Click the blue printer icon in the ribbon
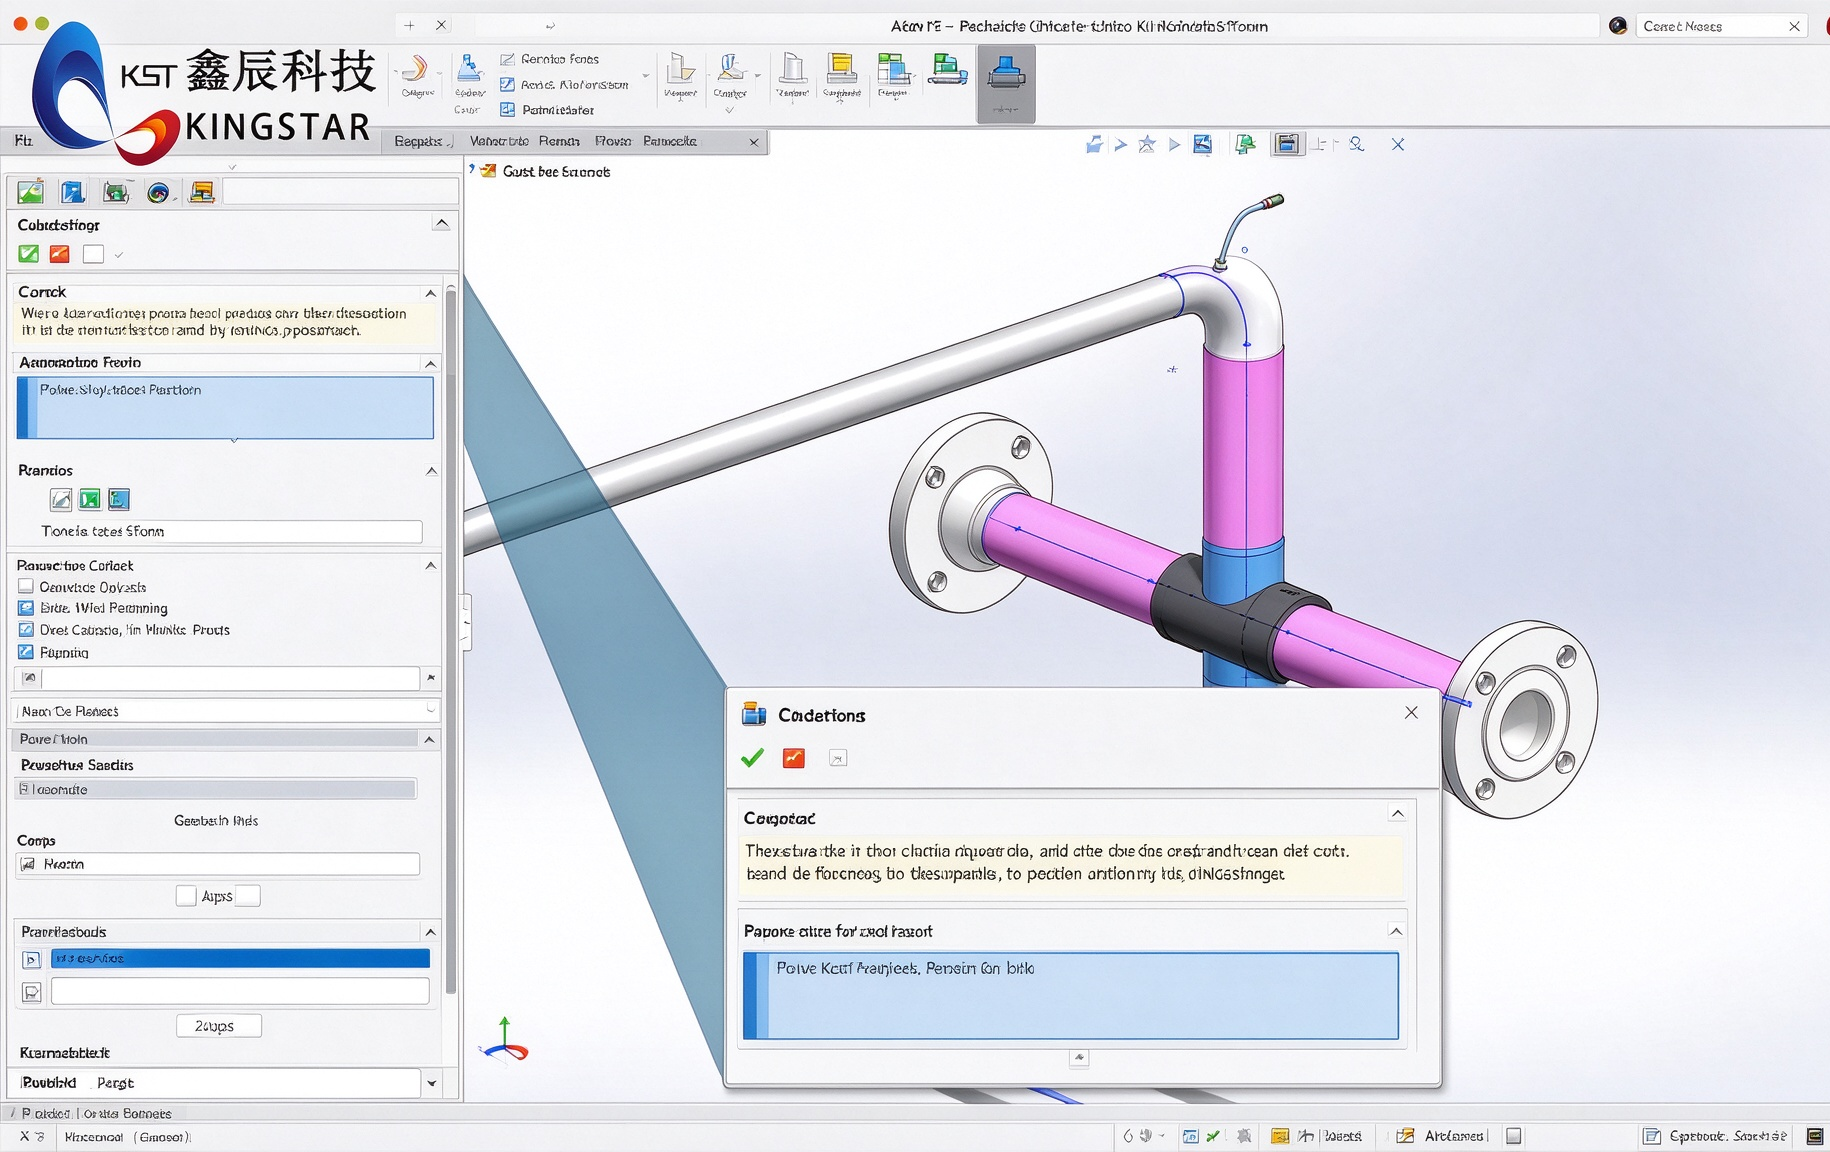The height and width of the screenshot is (1152, 1830). pos(1006,73)
